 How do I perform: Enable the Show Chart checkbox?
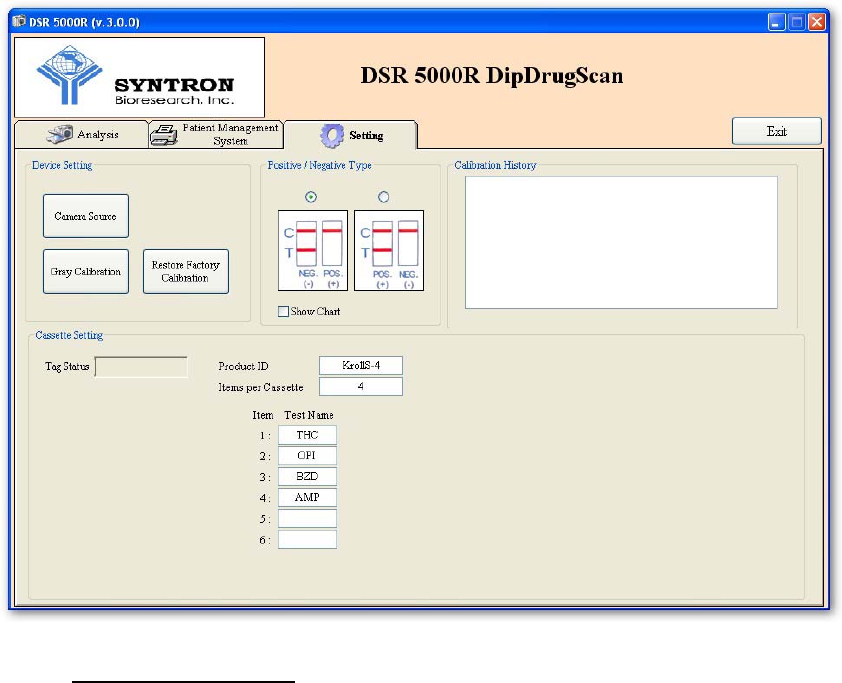coord(284,311)
